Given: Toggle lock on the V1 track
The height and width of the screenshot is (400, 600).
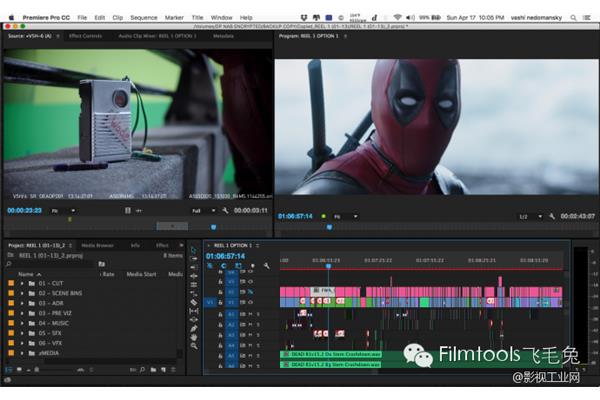Looking at the screenshot, I should coord(220,302).
